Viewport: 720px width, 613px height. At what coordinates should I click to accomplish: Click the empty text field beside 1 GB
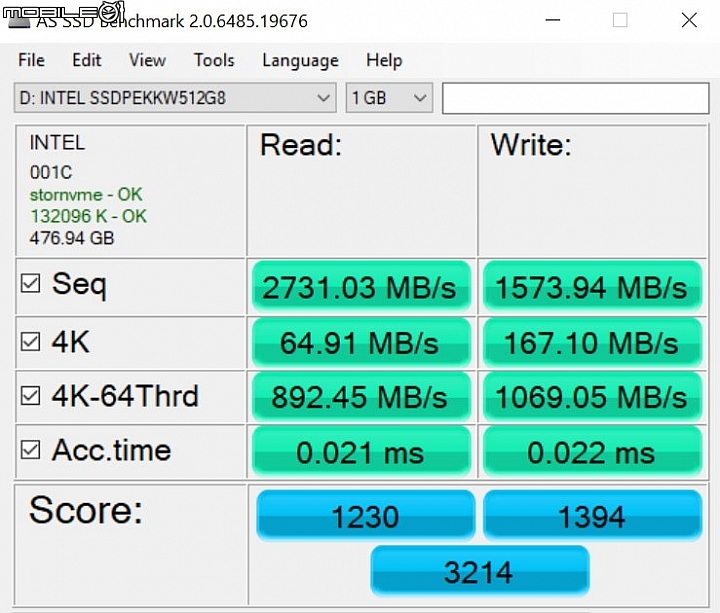click(575, 98)
